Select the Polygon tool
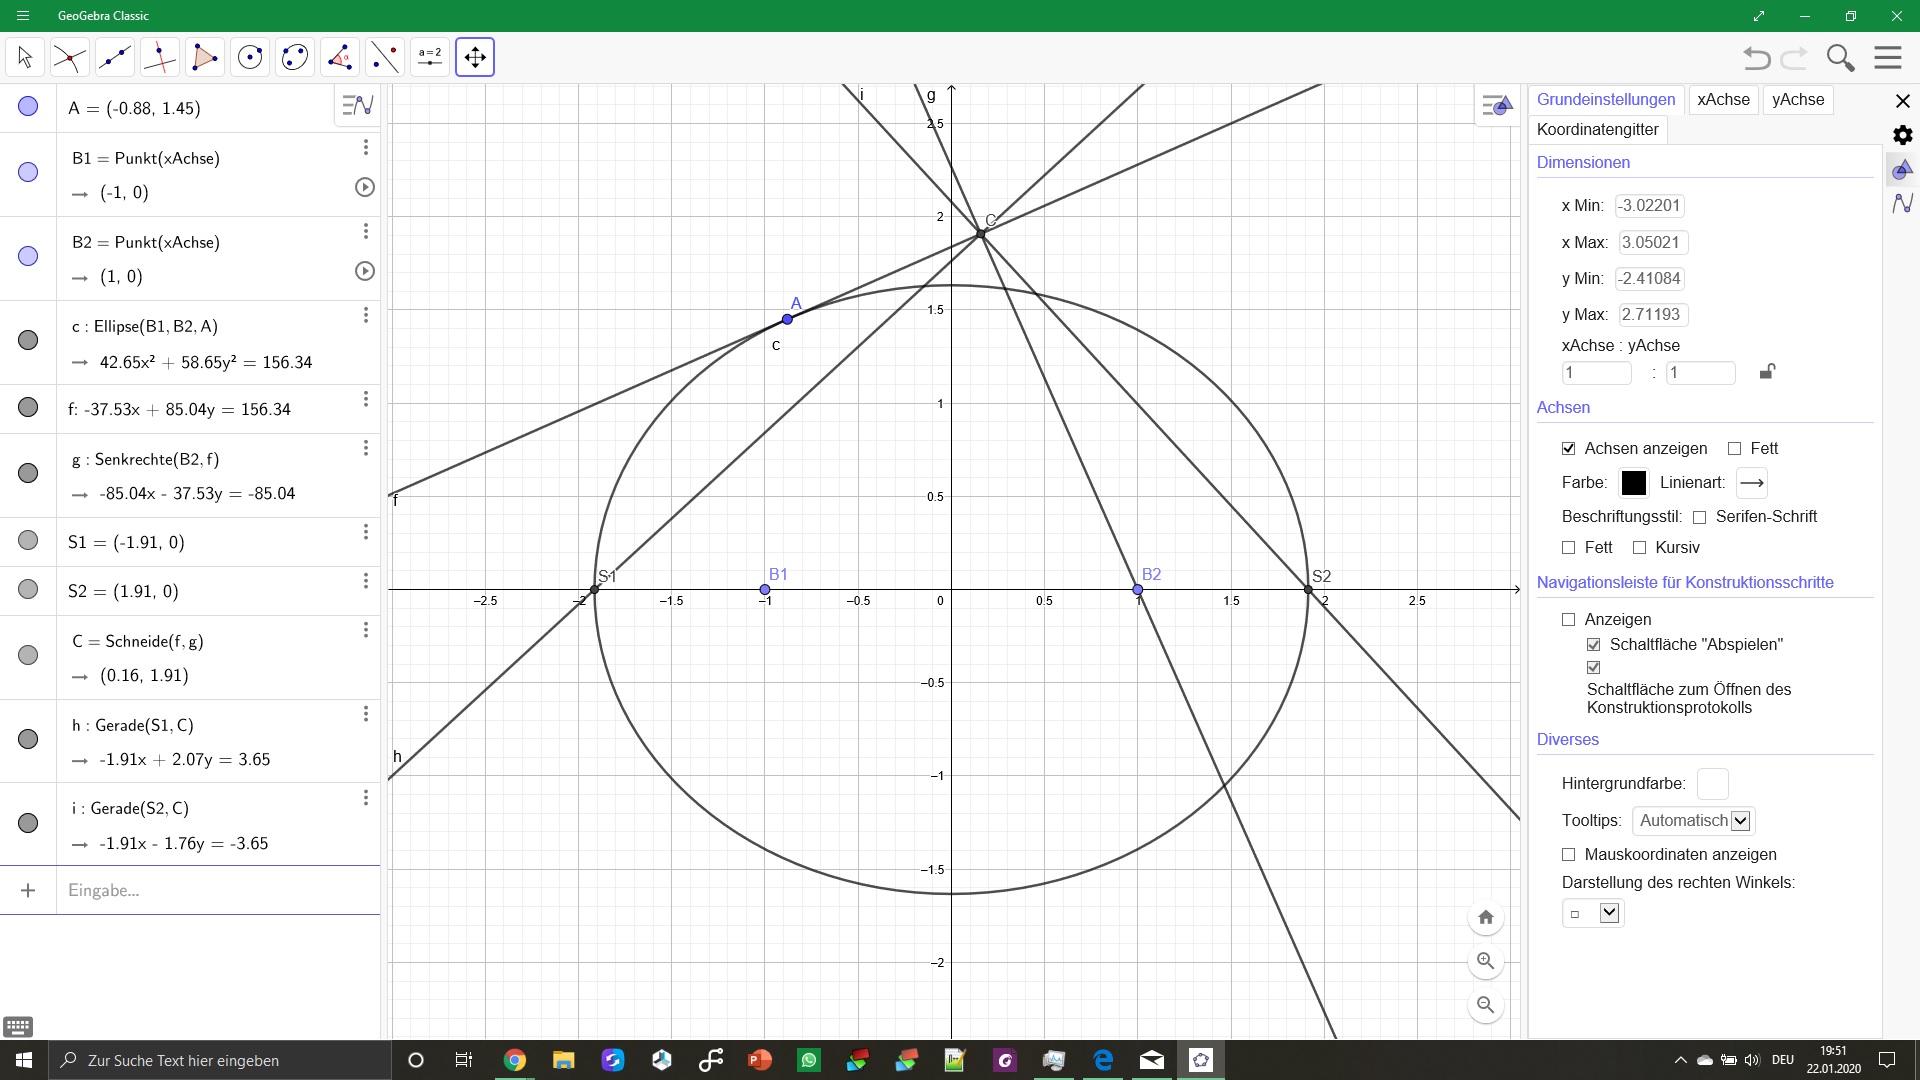 (x=205, y=57)
